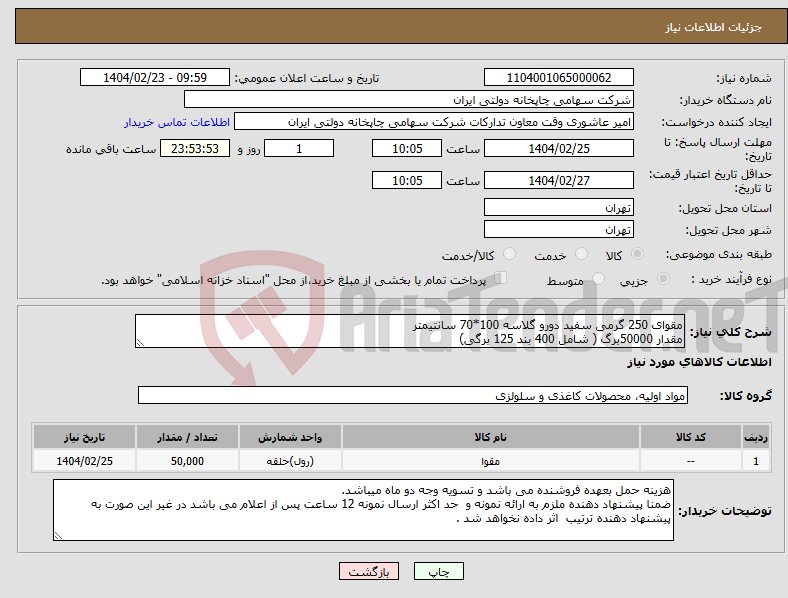Click the delivery province field تهران
Viewport: 788px width, 598px height.
pos(558,208)
